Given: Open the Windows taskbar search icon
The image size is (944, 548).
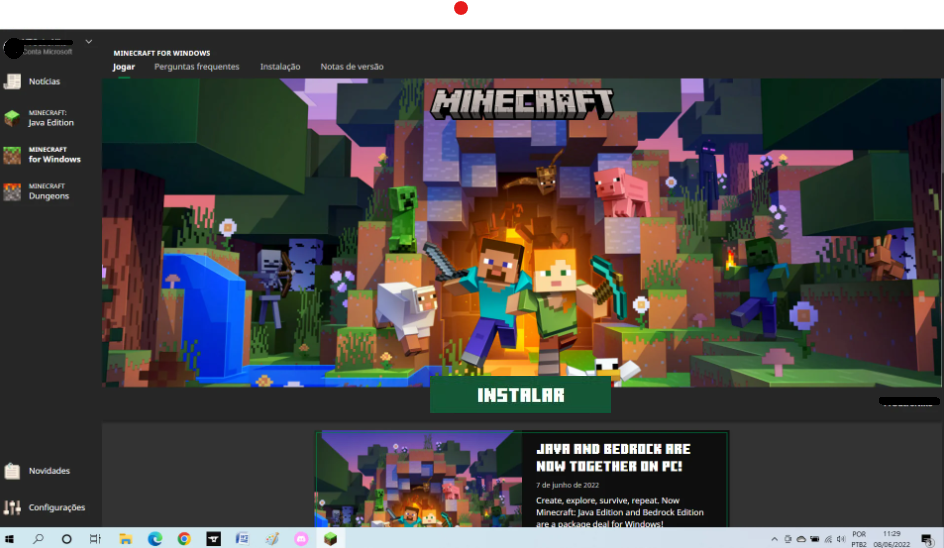Looking at the screenshot, I should click(38, 539).
